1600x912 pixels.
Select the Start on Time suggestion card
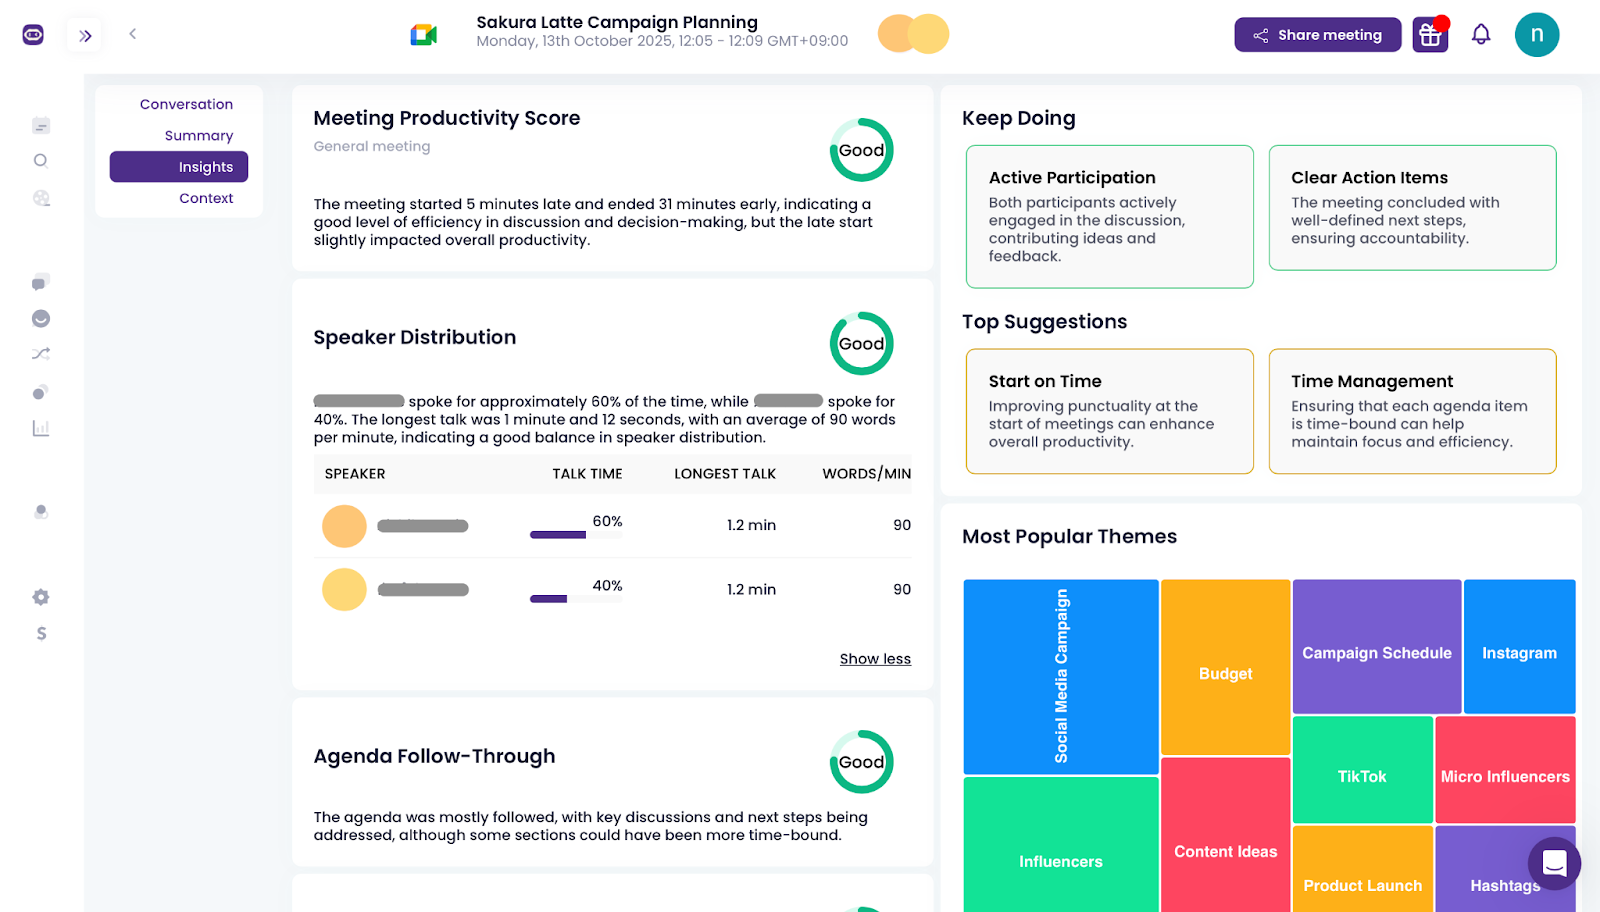click(x=1109, y=411)
